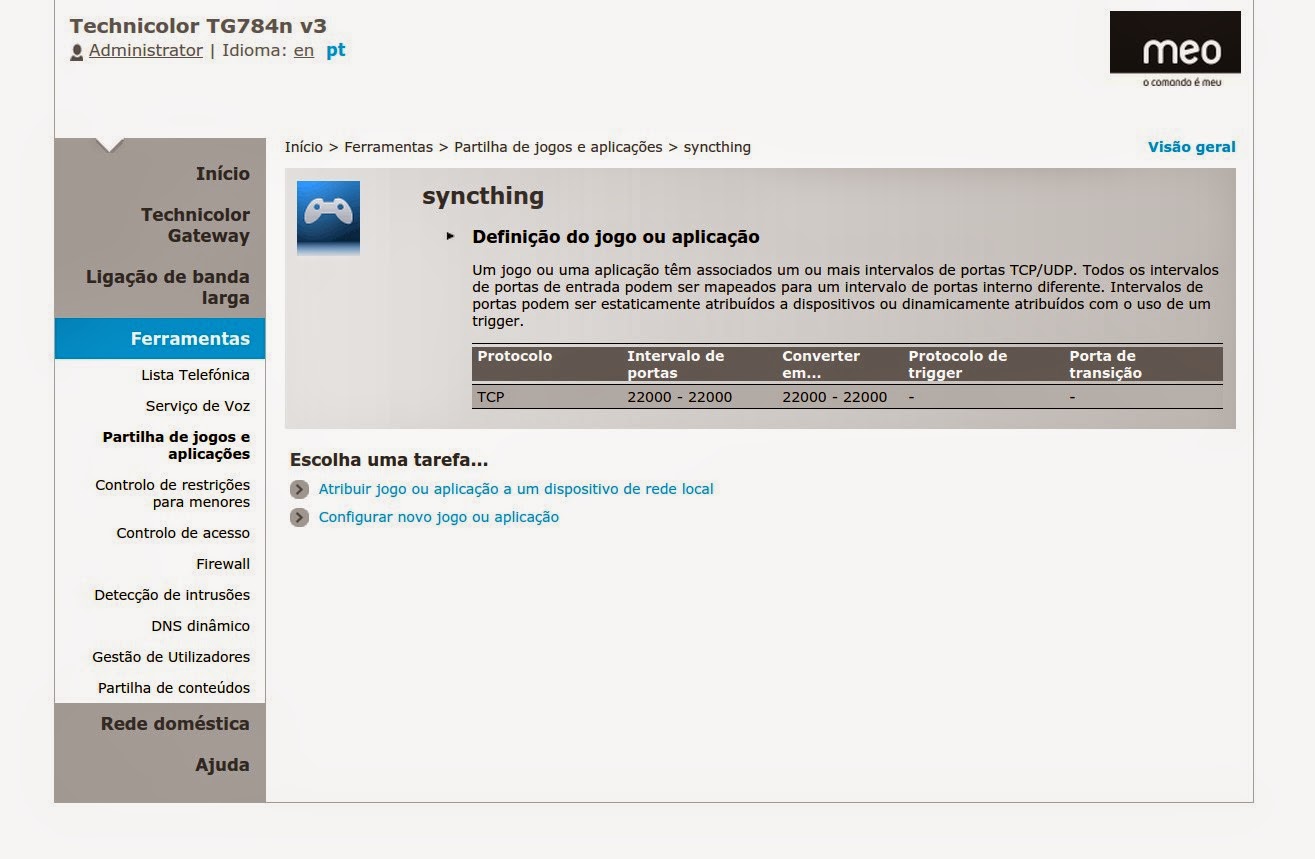
Task: Open Serviço de Voz submenu item
Action: click(198, 406)
